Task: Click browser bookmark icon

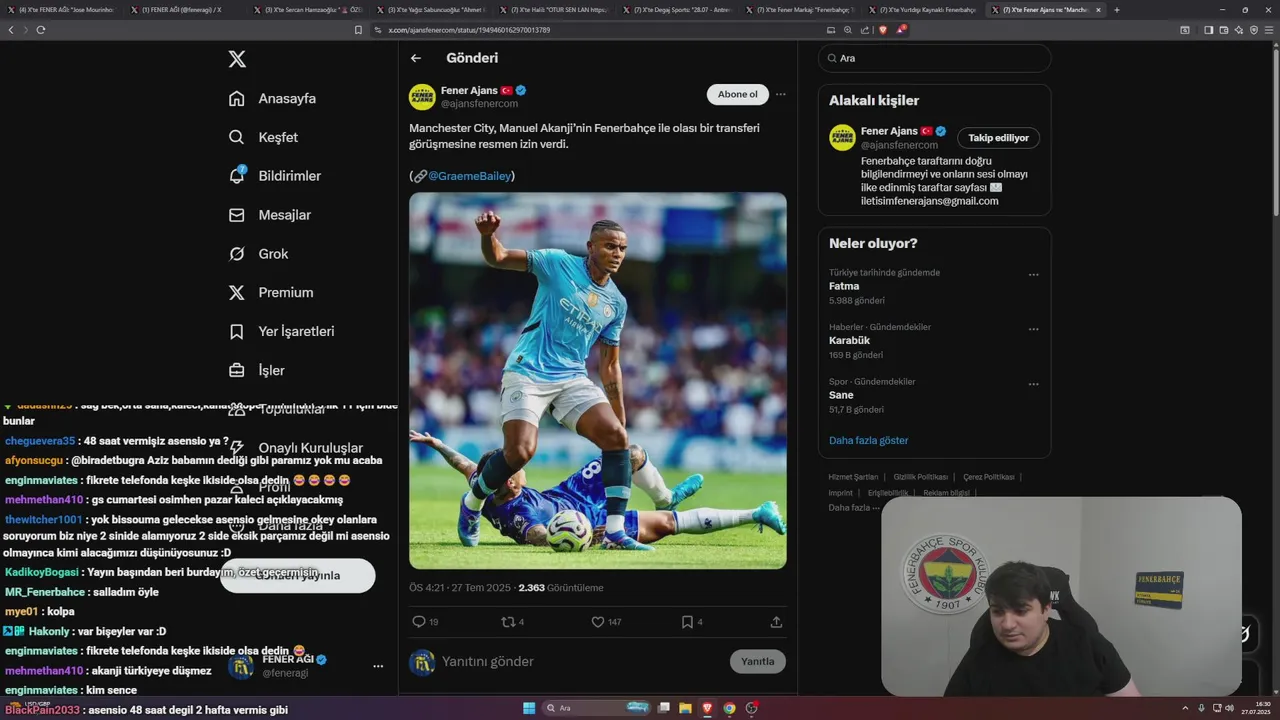Action: (x=358, y=30)
